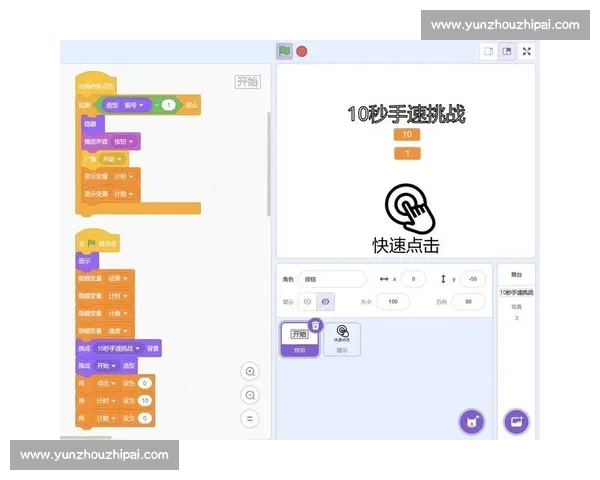Select the stage panel on the right
The width and height of the screenshot is (600, 480).
click(516, 300)
